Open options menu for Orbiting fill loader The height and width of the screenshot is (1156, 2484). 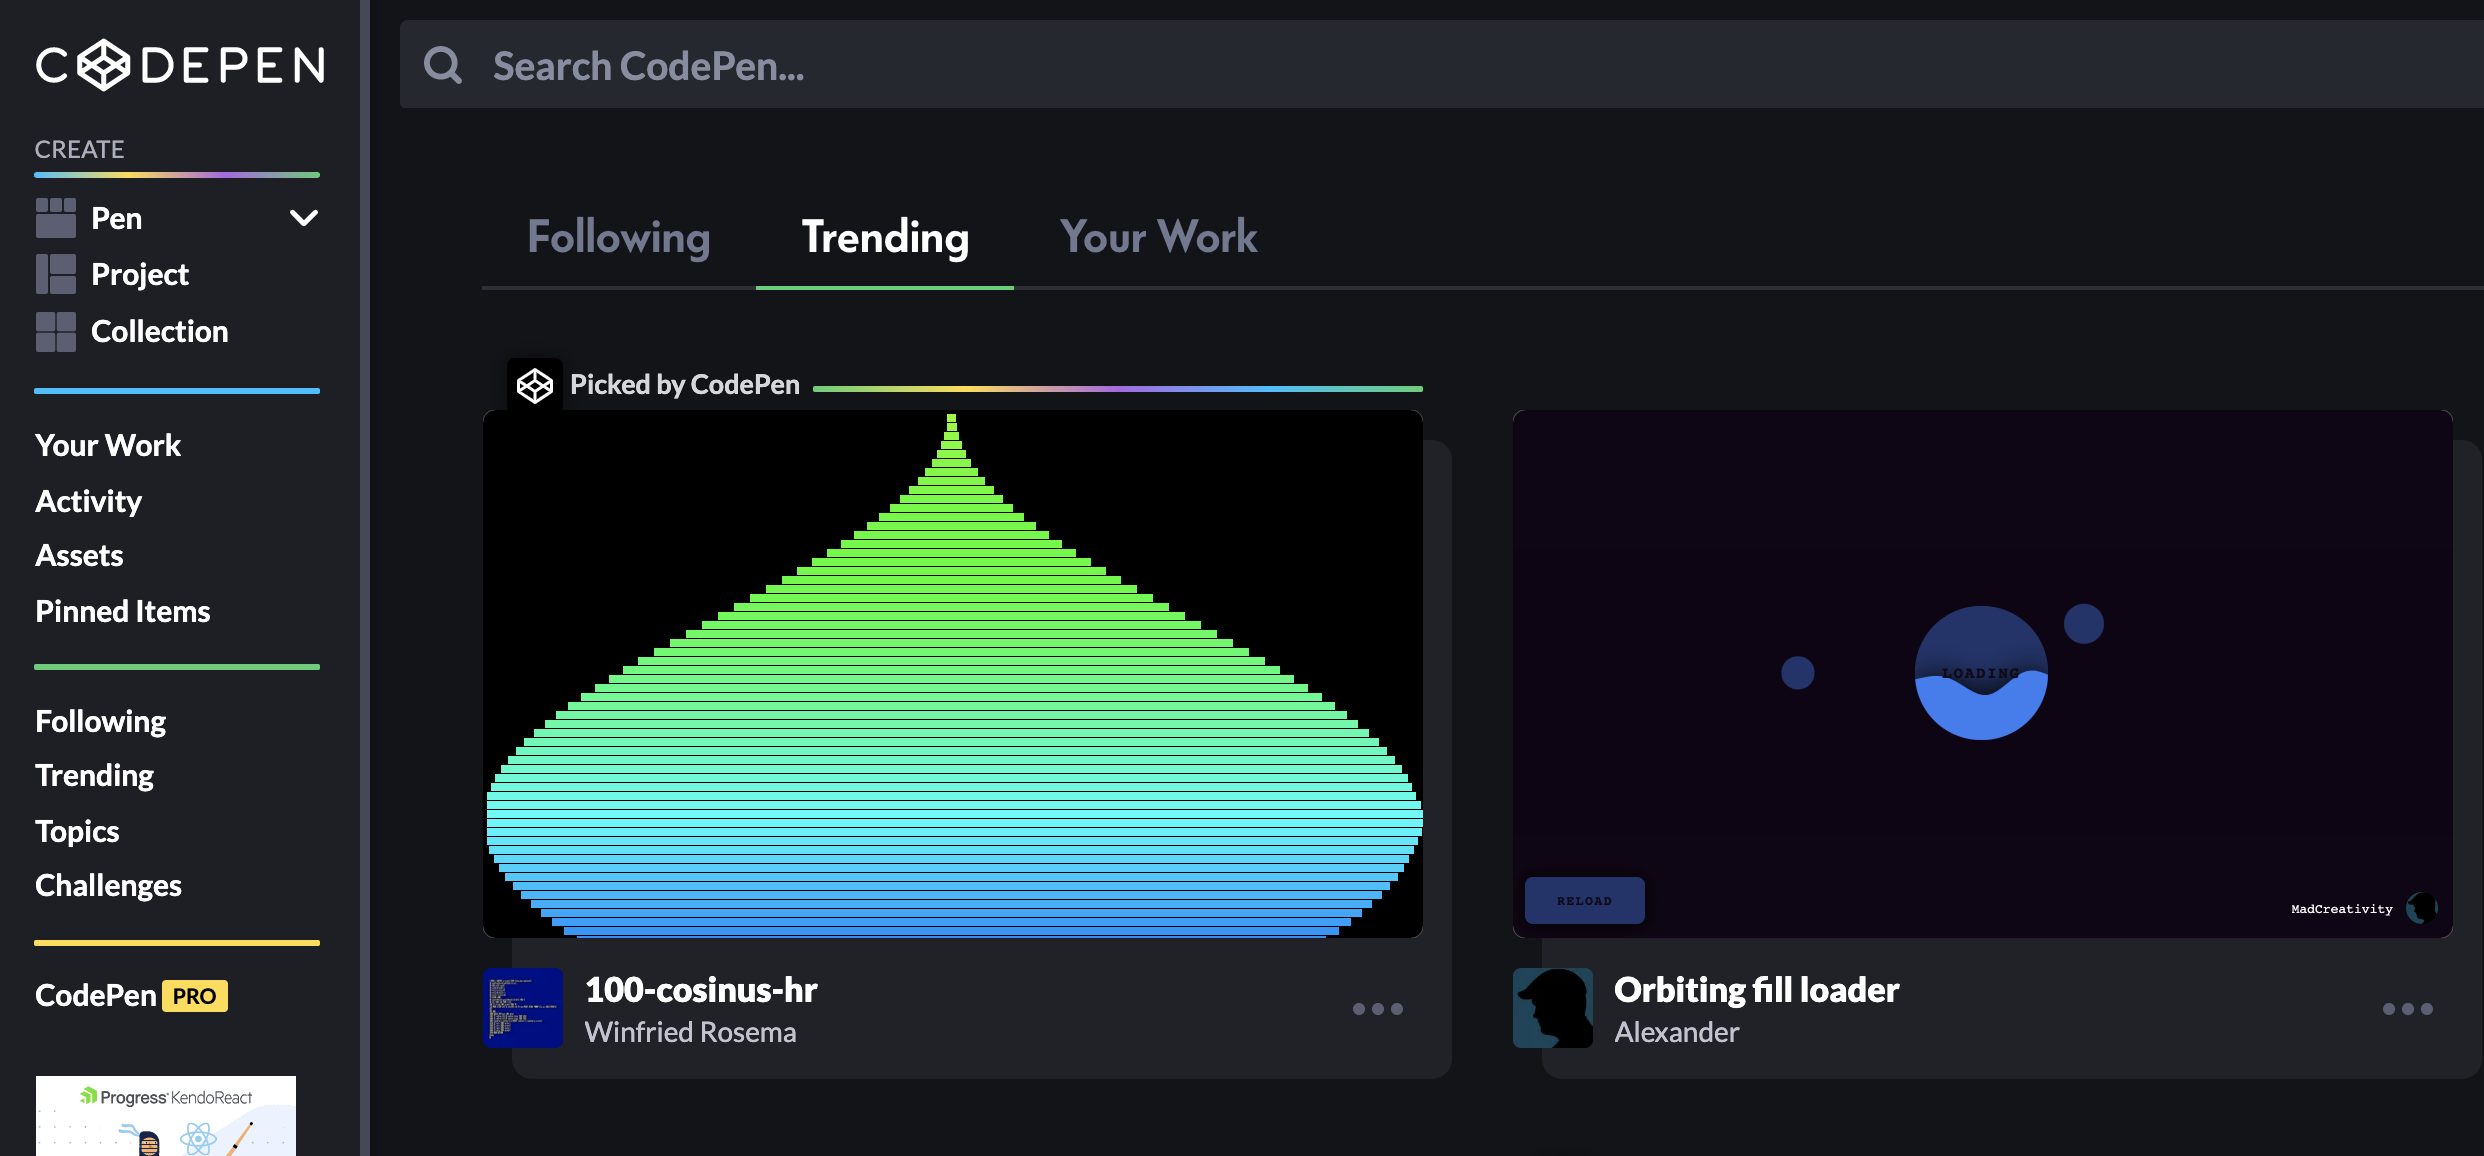[2407, 1009]
